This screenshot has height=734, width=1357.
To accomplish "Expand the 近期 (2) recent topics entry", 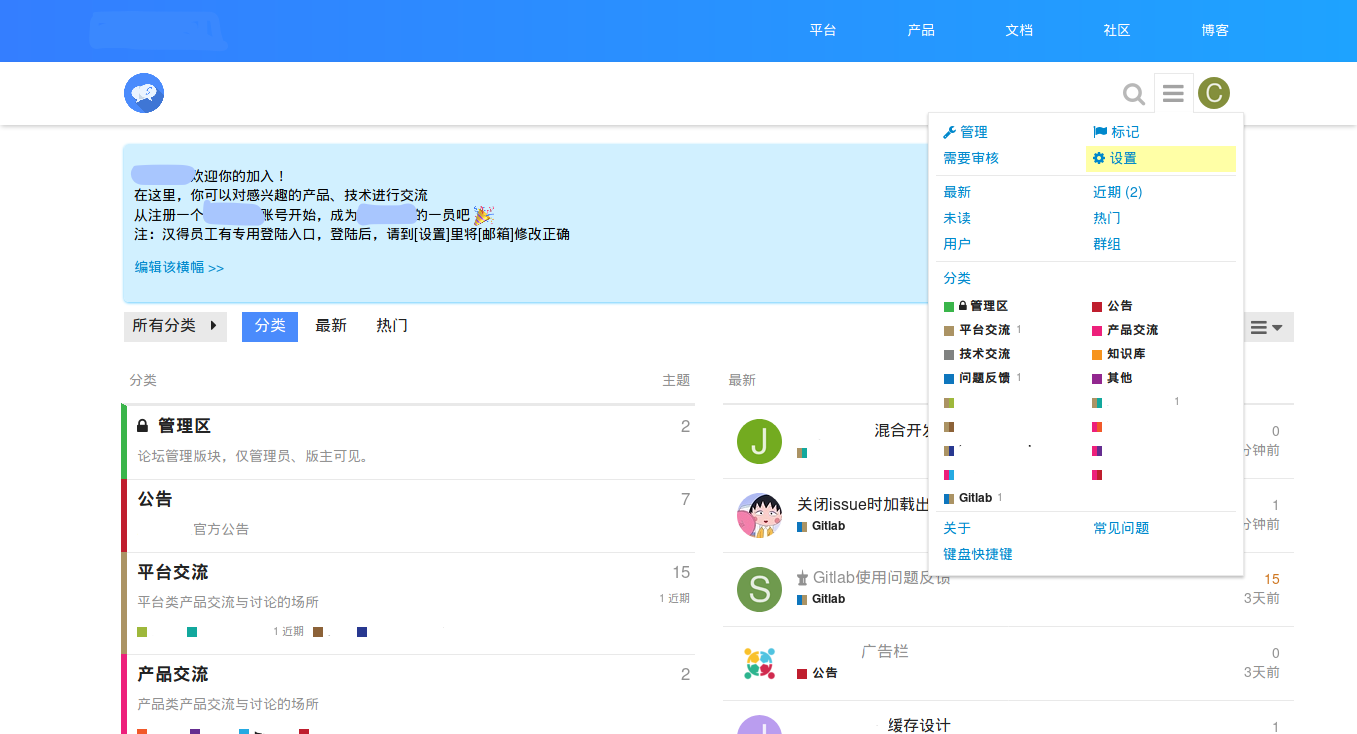I will [x=1115, y=191].
